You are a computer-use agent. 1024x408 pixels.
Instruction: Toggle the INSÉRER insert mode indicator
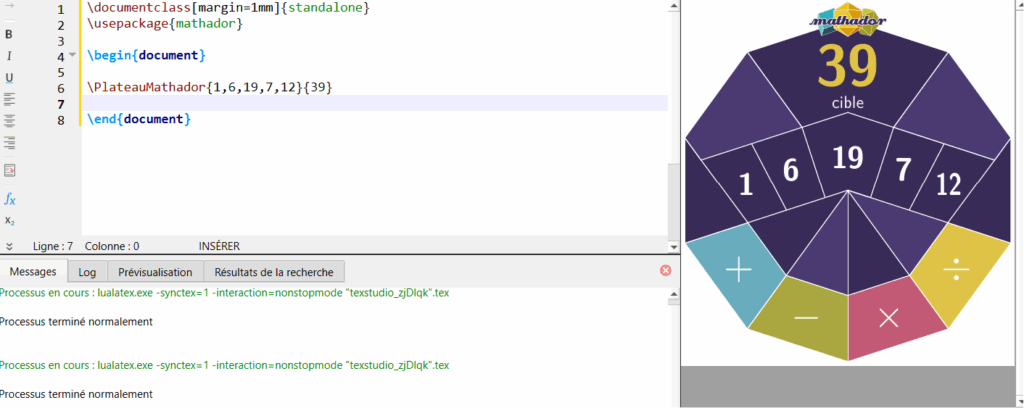click(219, 245)
